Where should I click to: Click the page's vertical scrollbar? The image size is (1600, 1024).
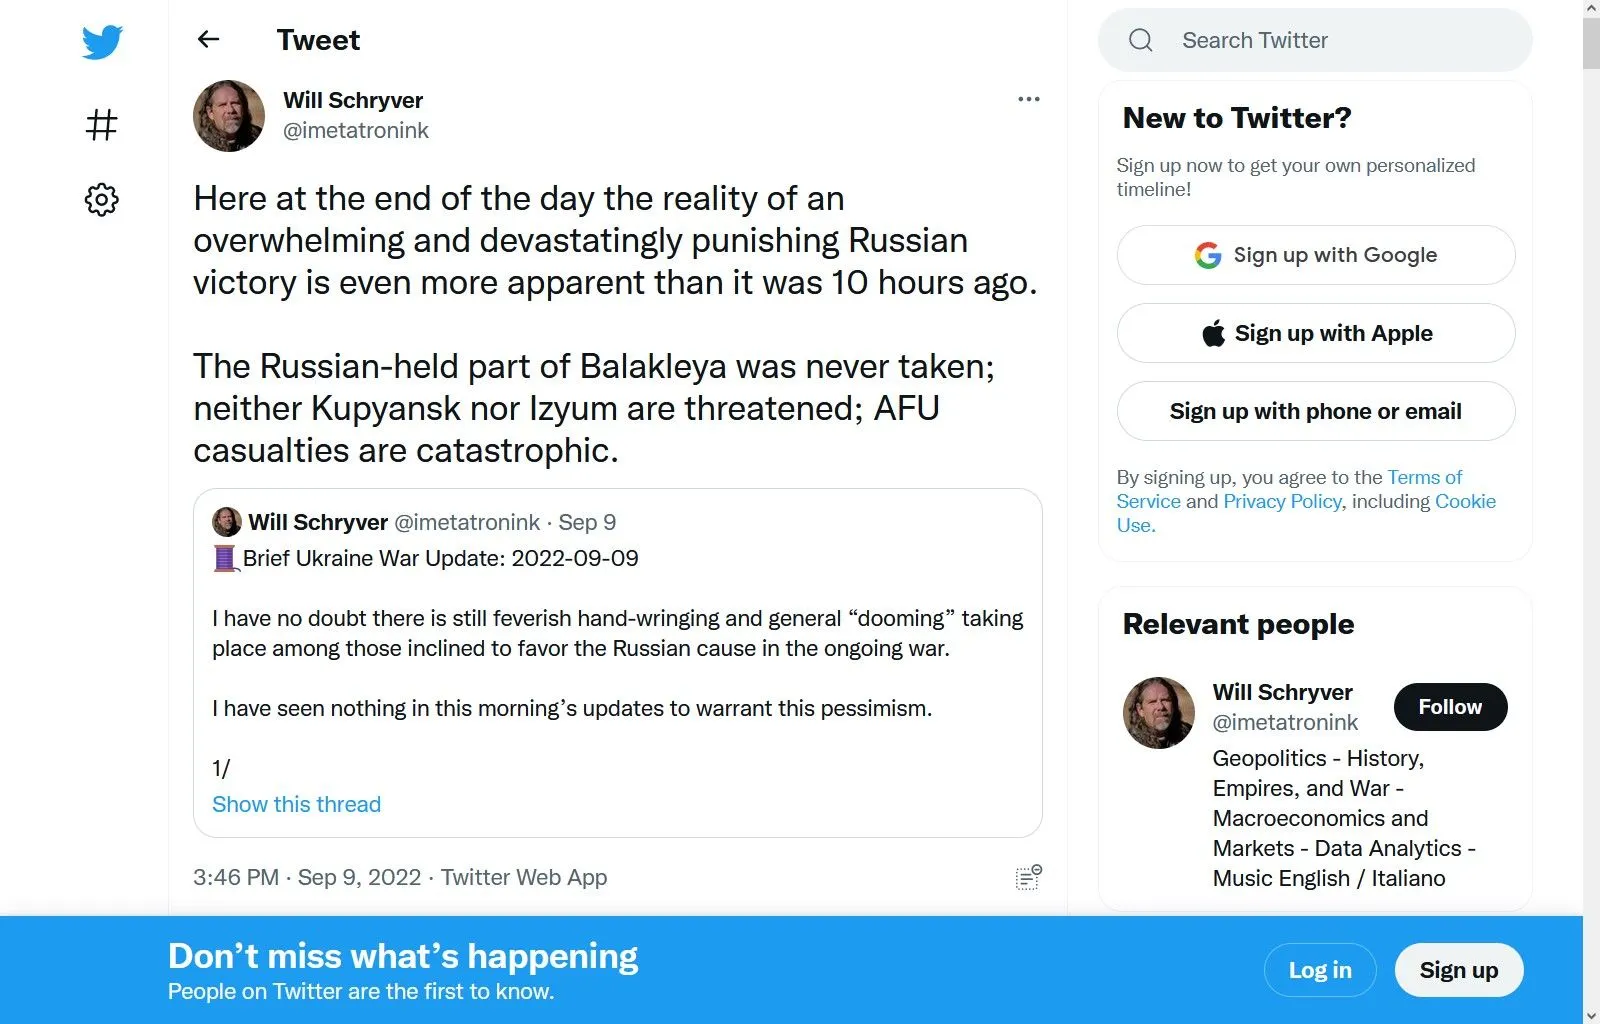(1591, 500)
